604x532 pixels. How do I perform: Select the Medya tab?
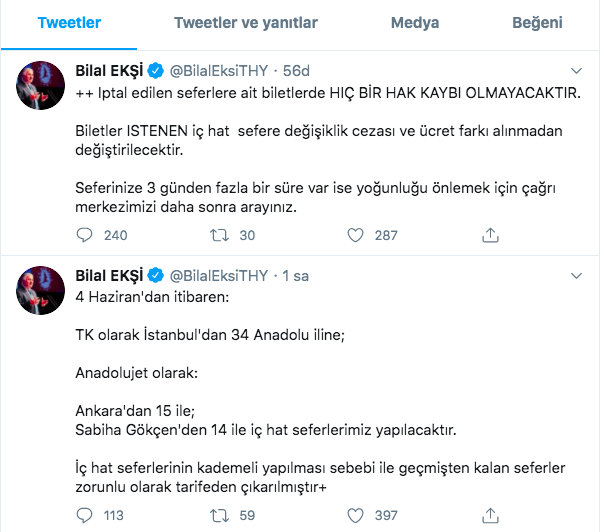point(414,22)
